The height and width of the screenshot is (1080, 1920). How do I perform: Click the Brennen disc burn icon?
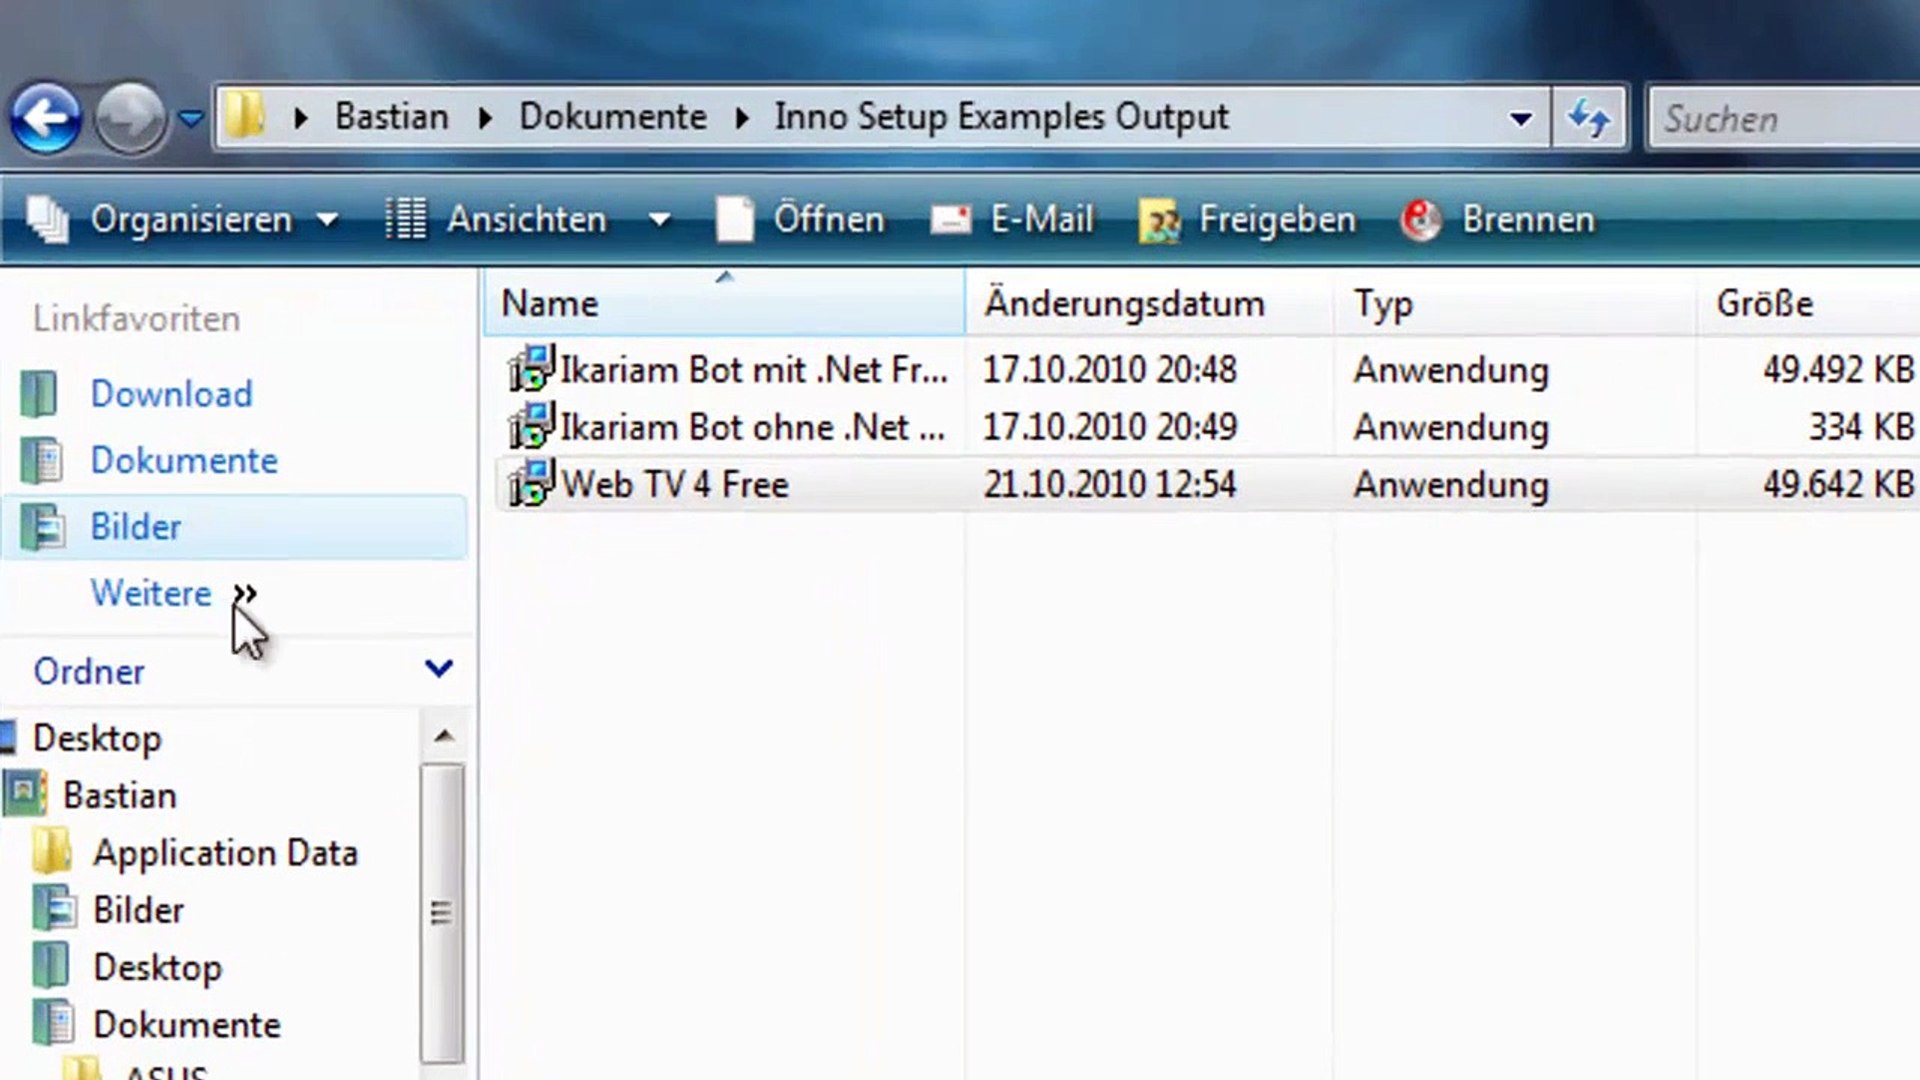[x=1421, y=220]
